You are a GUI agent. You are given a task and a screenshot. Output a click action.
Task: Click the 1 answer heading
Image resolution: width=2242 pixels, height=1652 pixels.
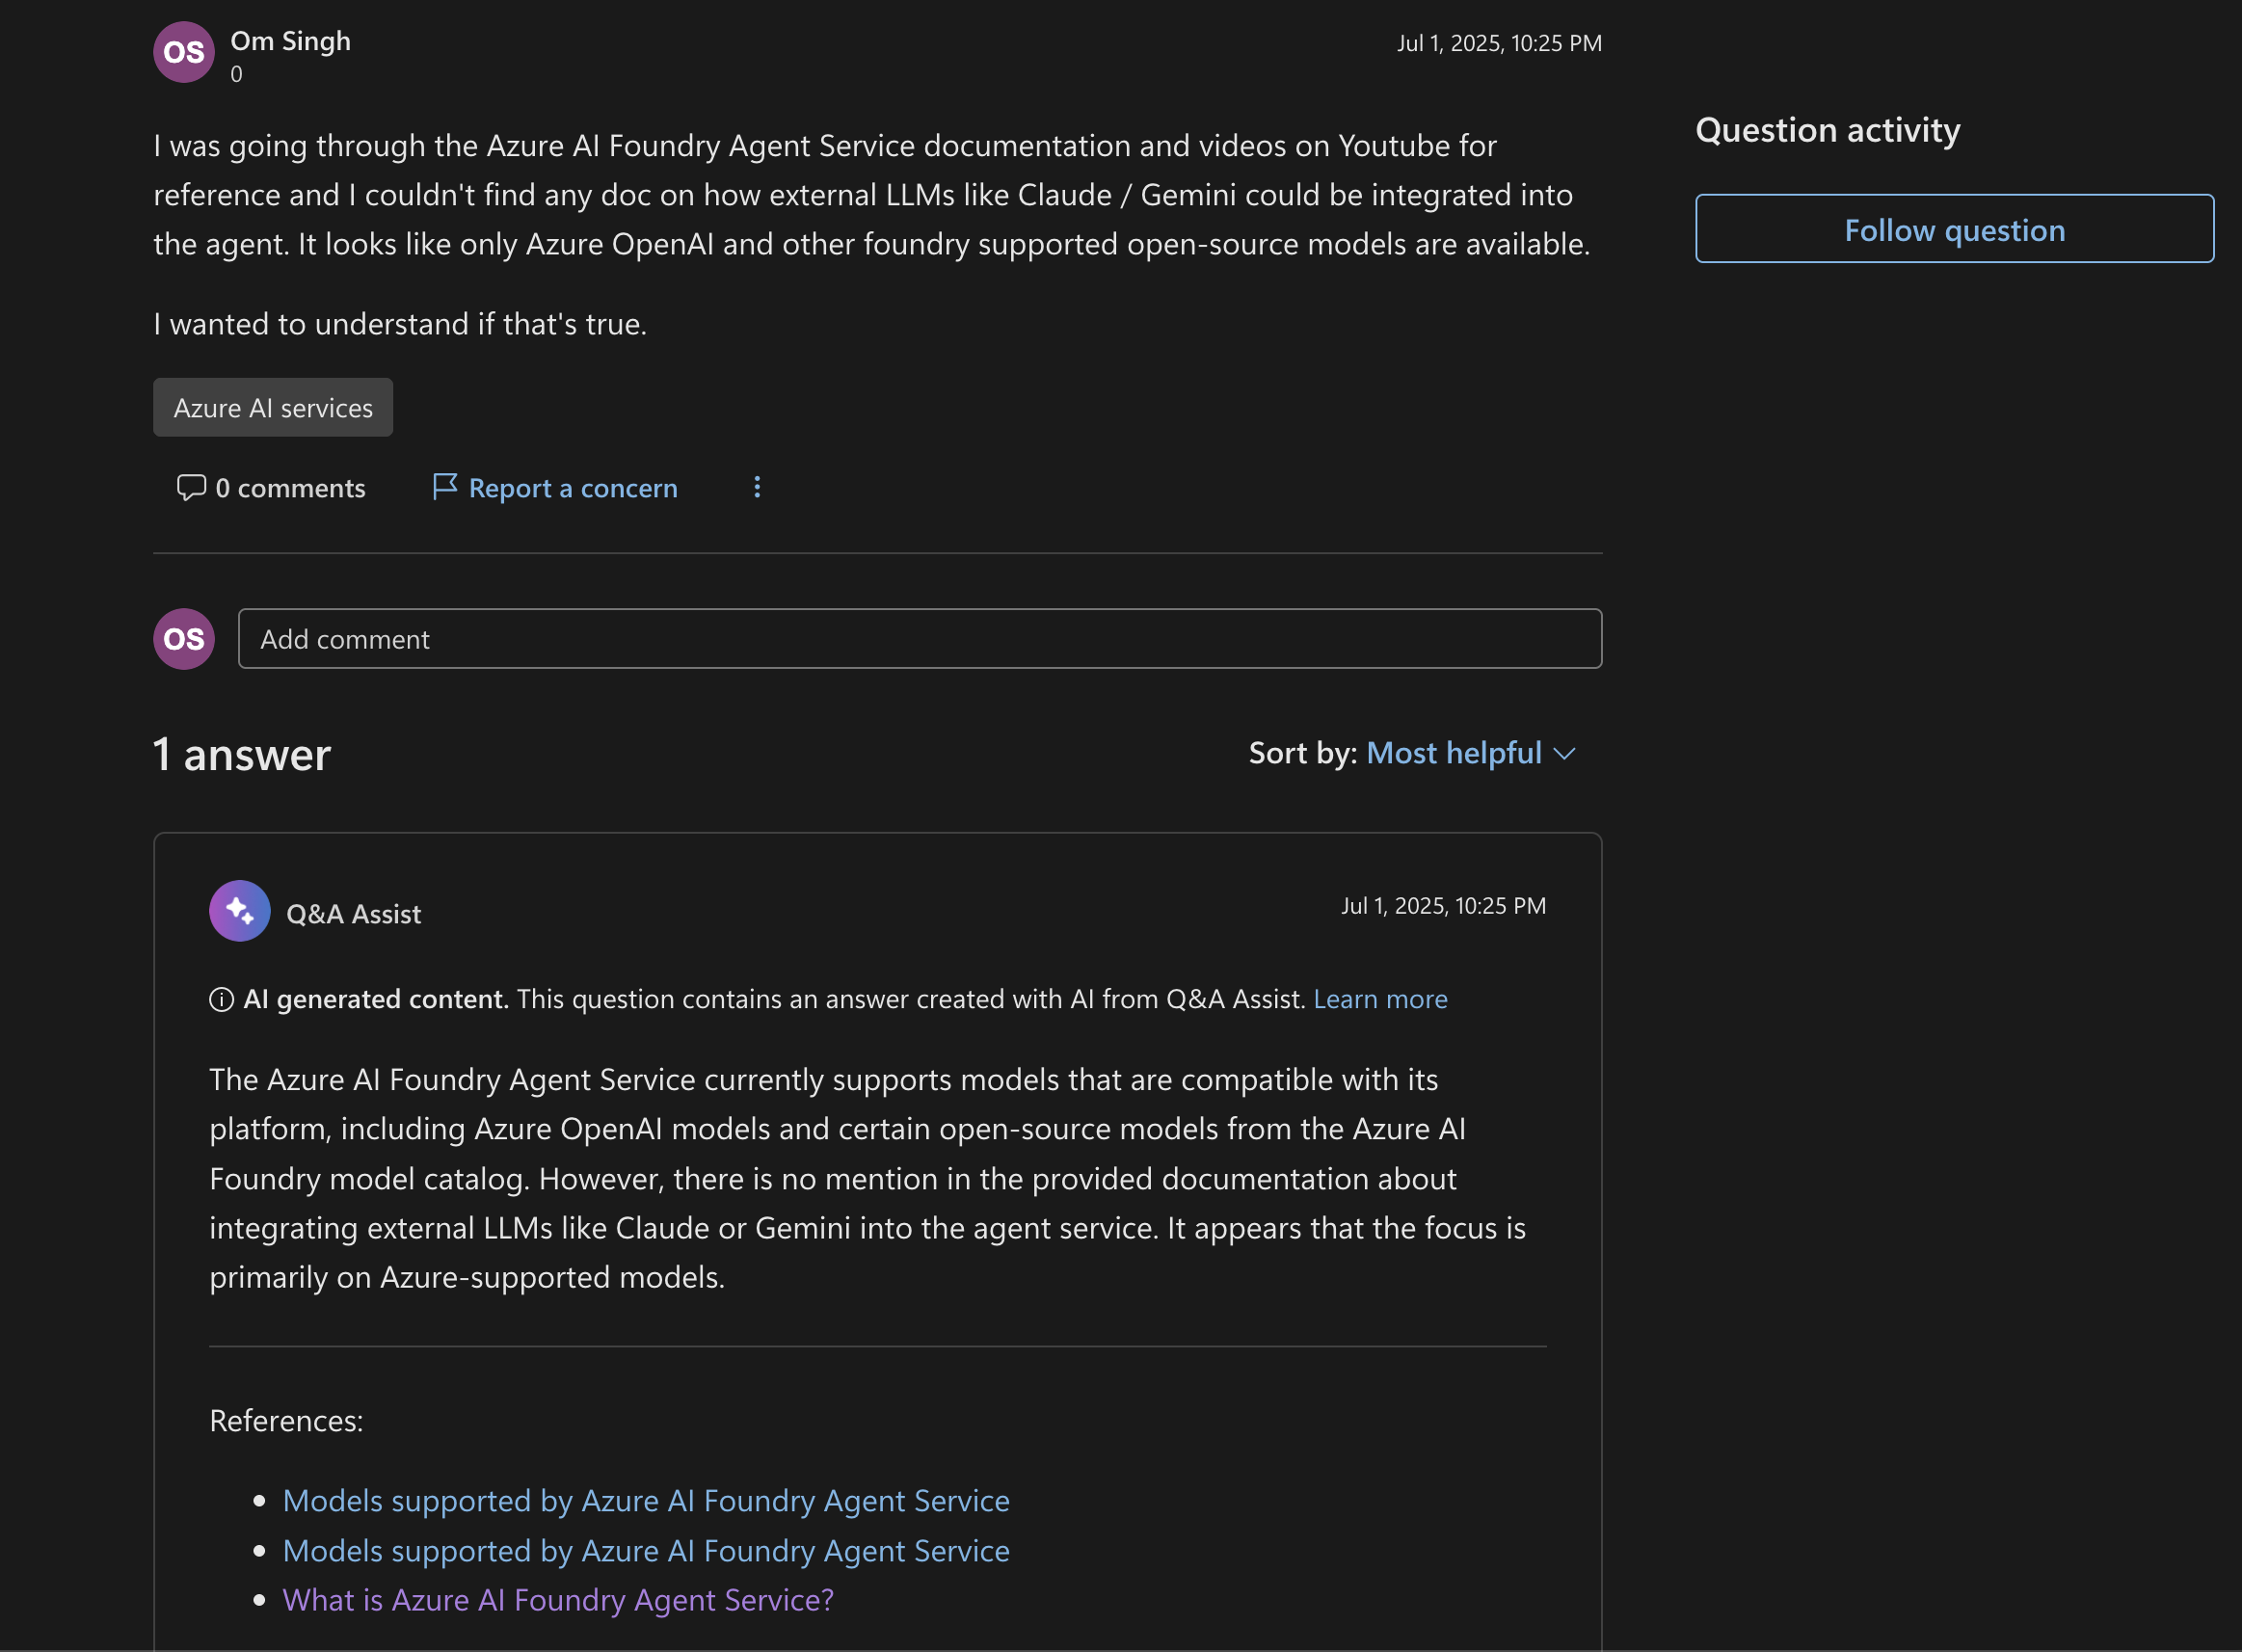coord(242,754)
